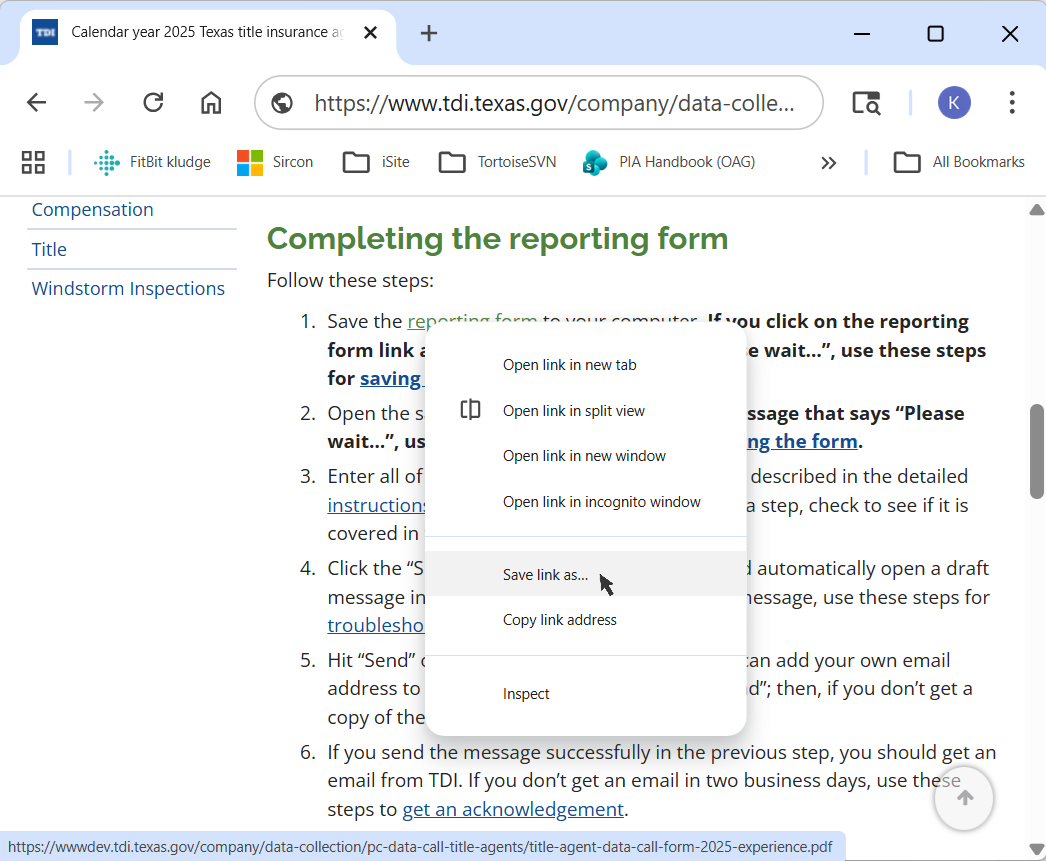This screenshot has height=861, width=1046.
Task: Open the search tabs icon
Action: click(866, 103)
